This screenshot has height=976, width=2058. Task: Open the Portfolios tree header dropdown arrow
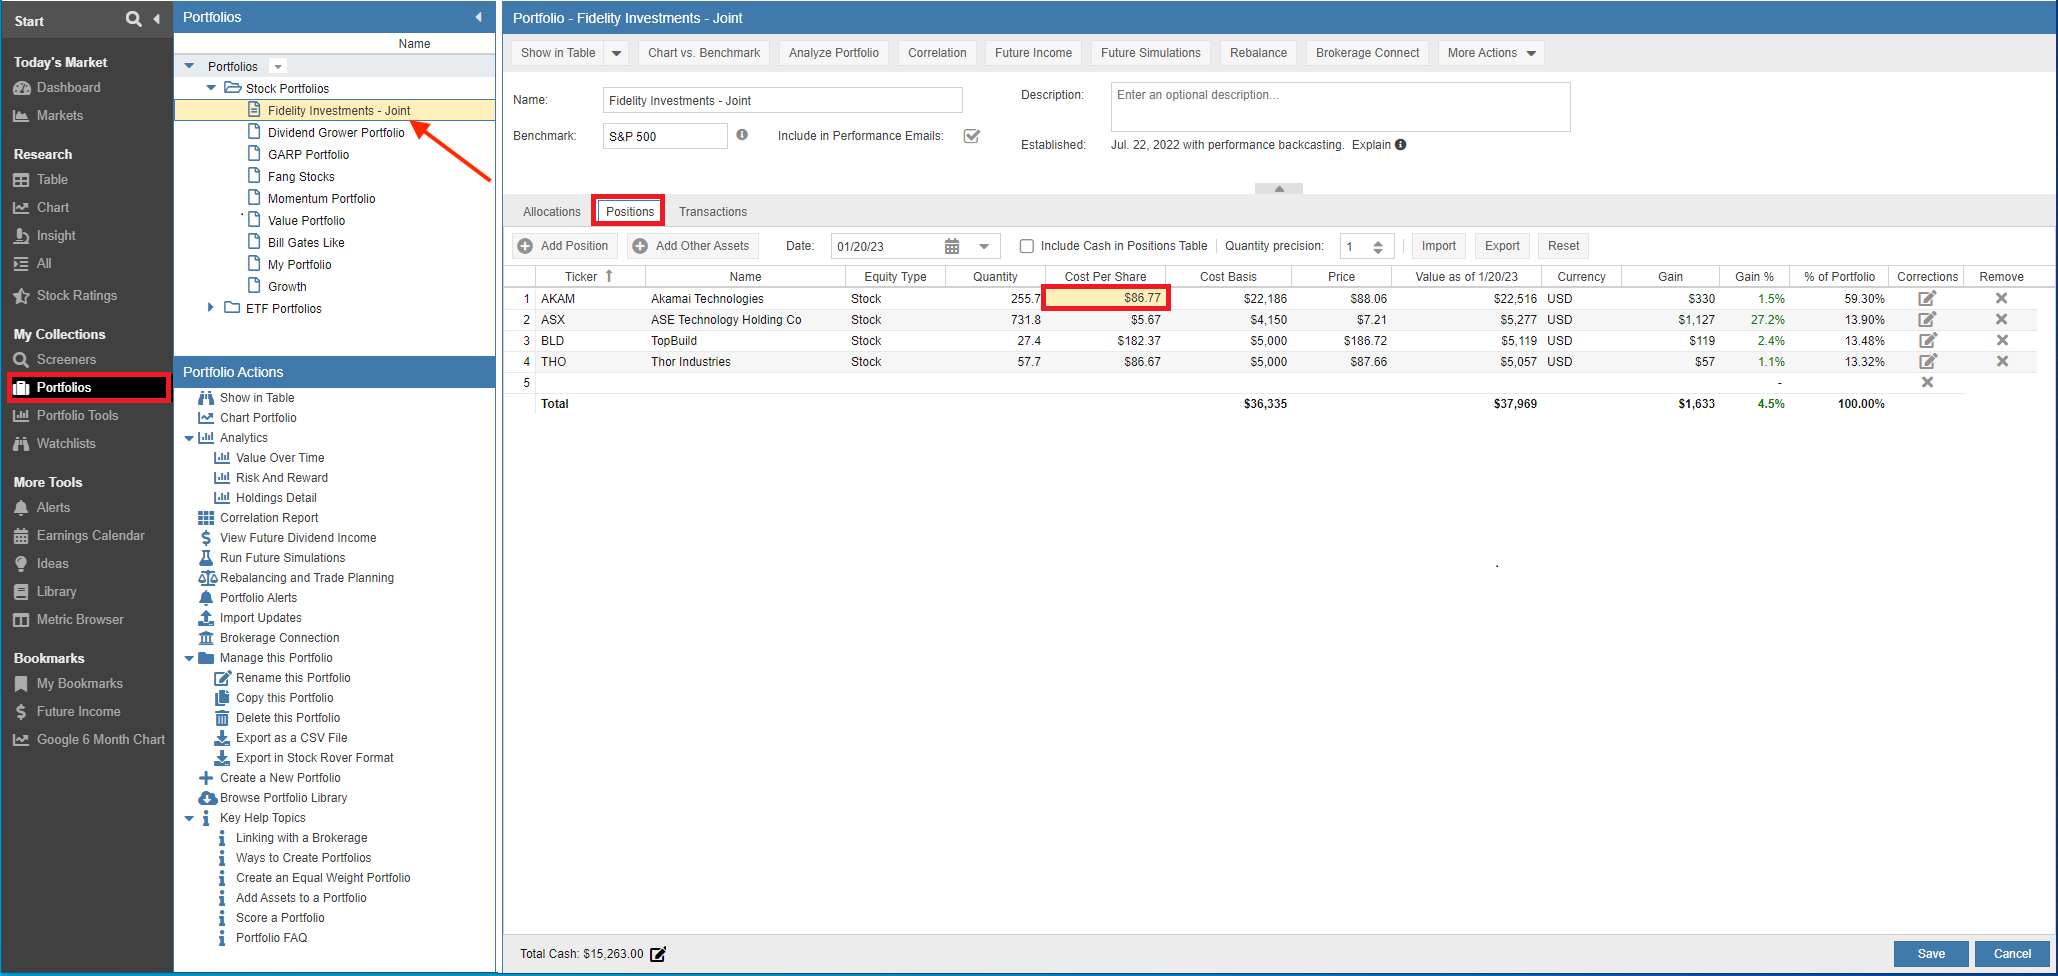[279, 67]
